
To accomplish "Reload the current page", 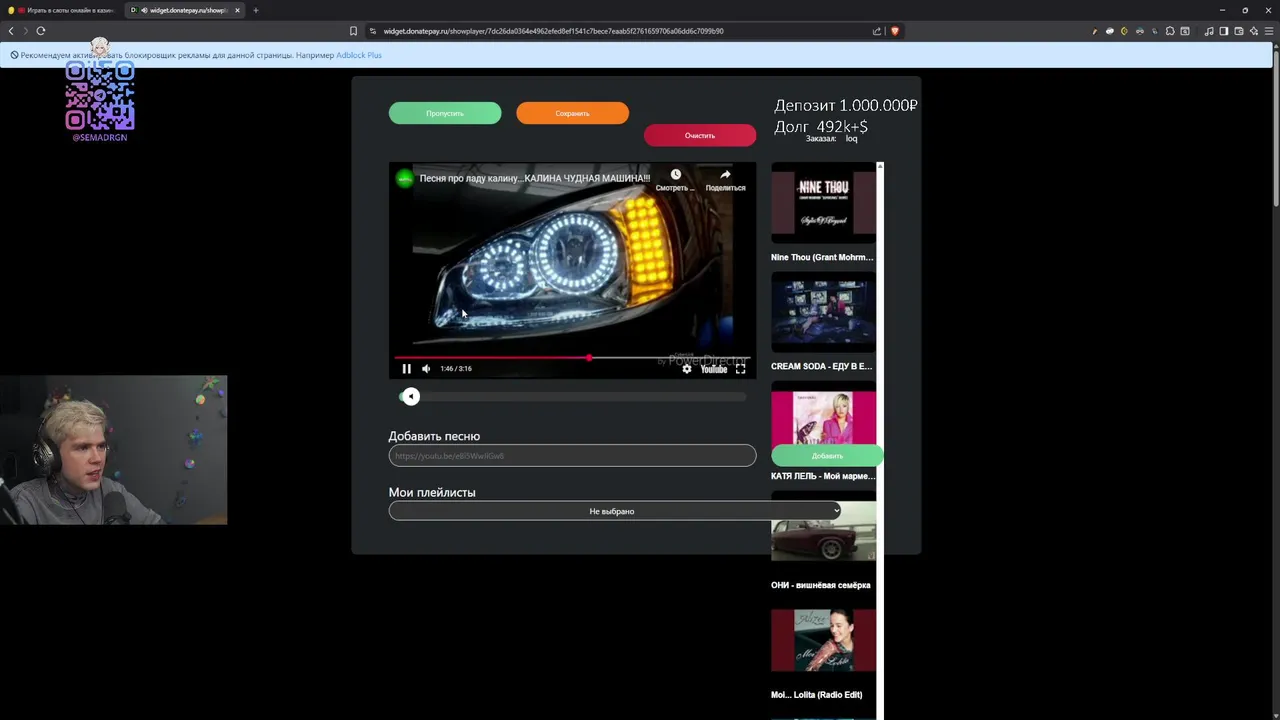I will pyautogui.click(x=41, y=31).
